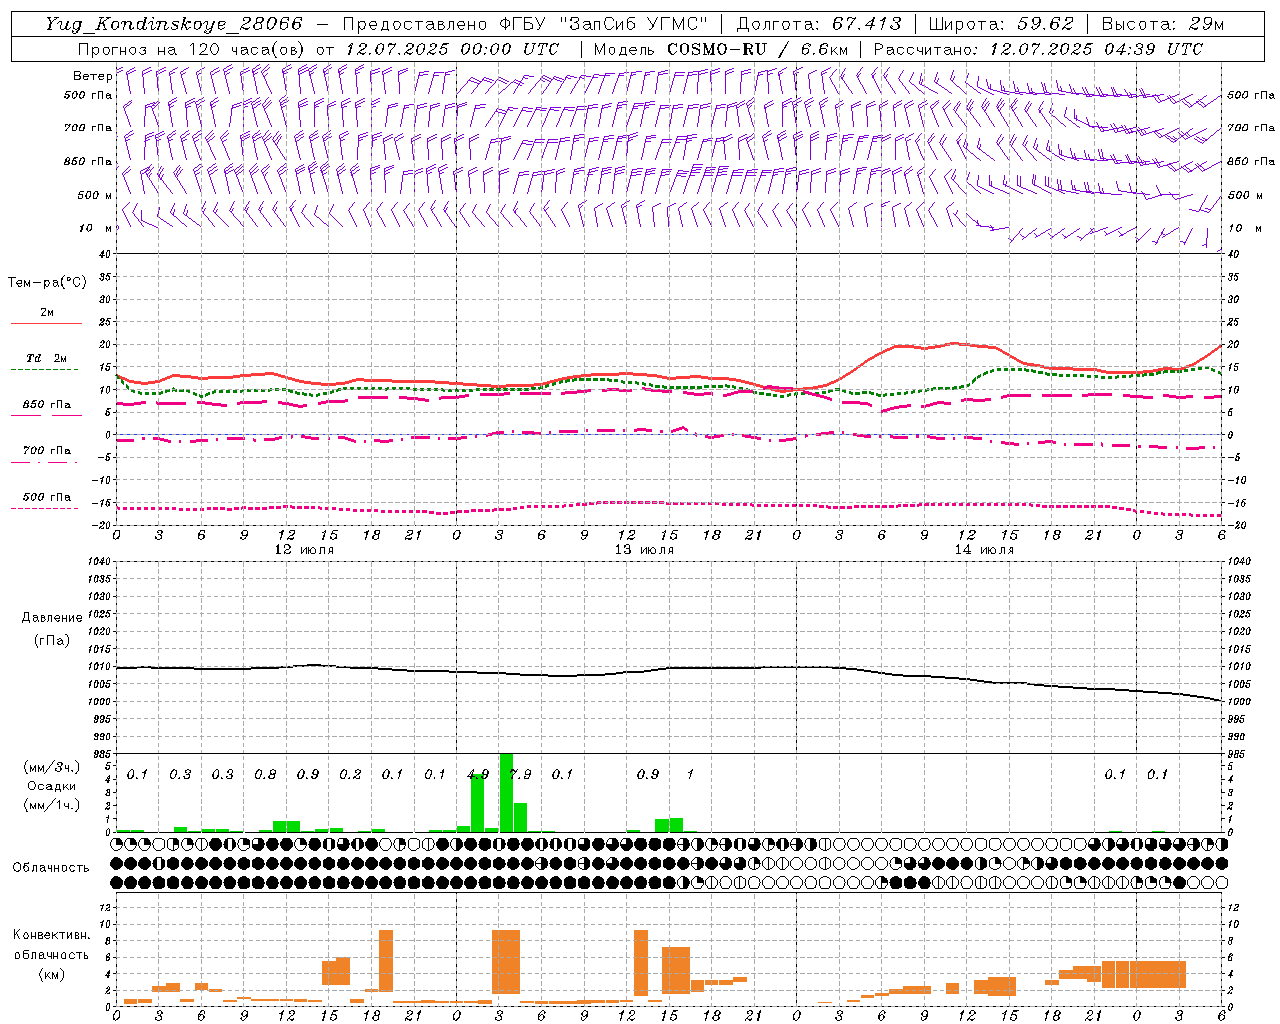The image size is (1280, 1024).
Task: Click the Широта: 59.62 value
Action: pyautogui.click(x=1001, y=24)
